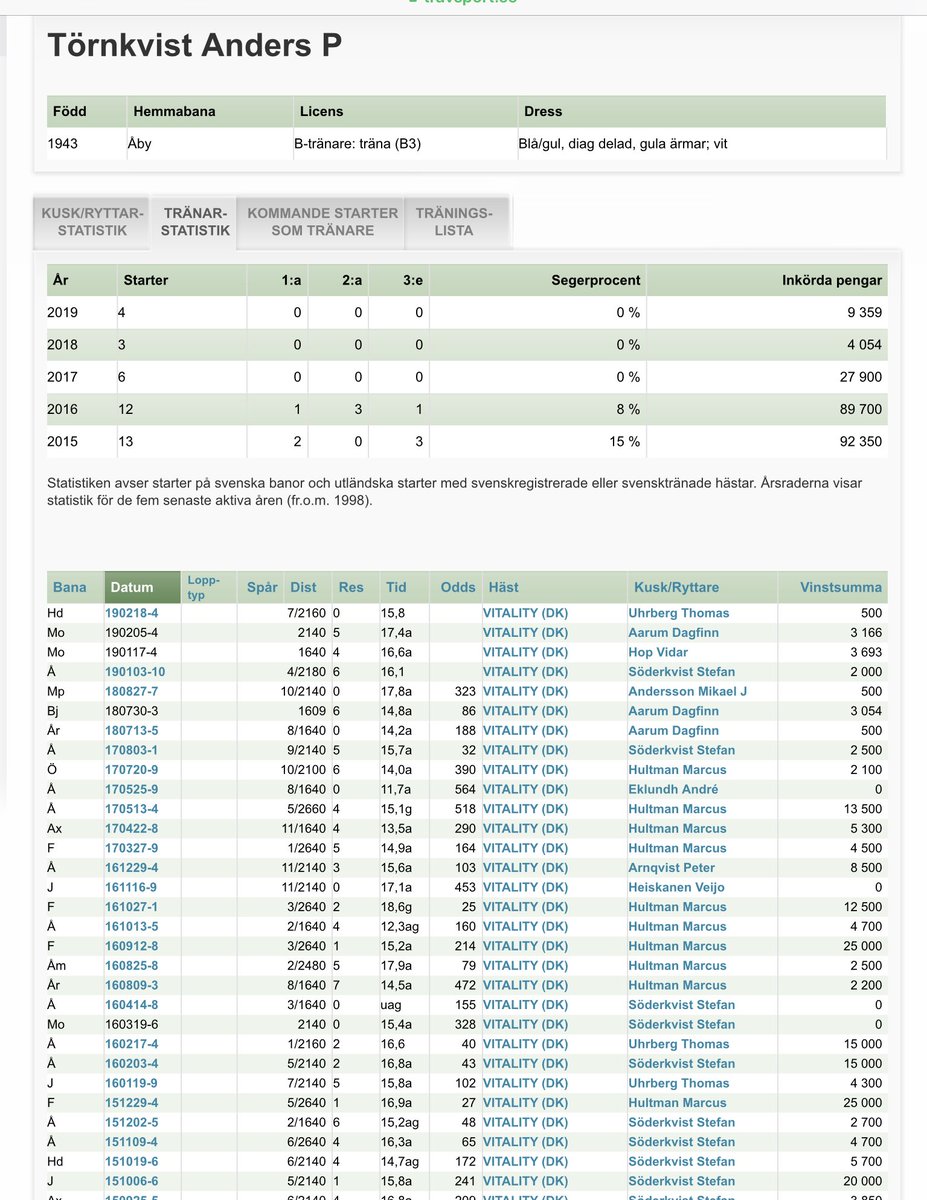Click Hultman Marcus in the 170720-9 row
This screenshot has height=1200, width=927.
(678, 770)
